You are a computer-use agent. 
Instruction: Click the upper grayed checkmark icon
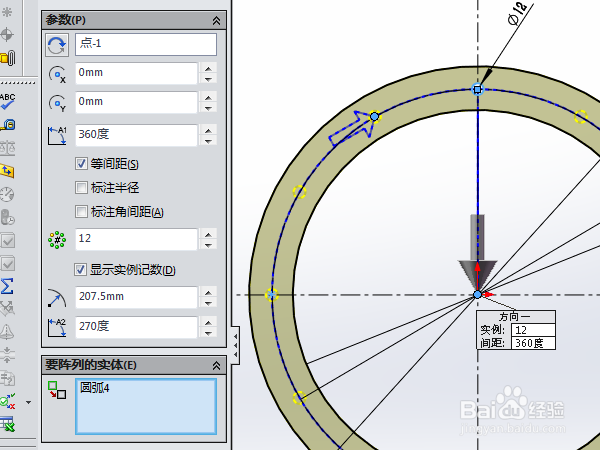7,241
